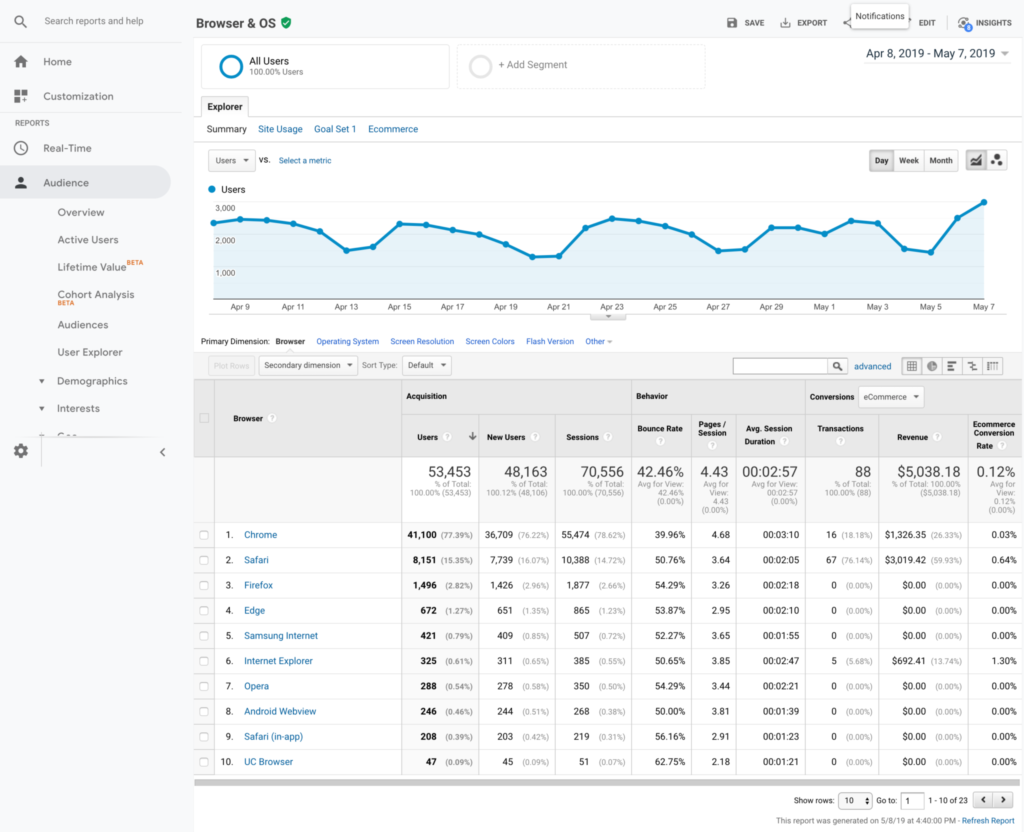The height and width of the screenshot is (832, 1024).
Task: Click the Users column sort arrow
Action: tap(472, 436)
